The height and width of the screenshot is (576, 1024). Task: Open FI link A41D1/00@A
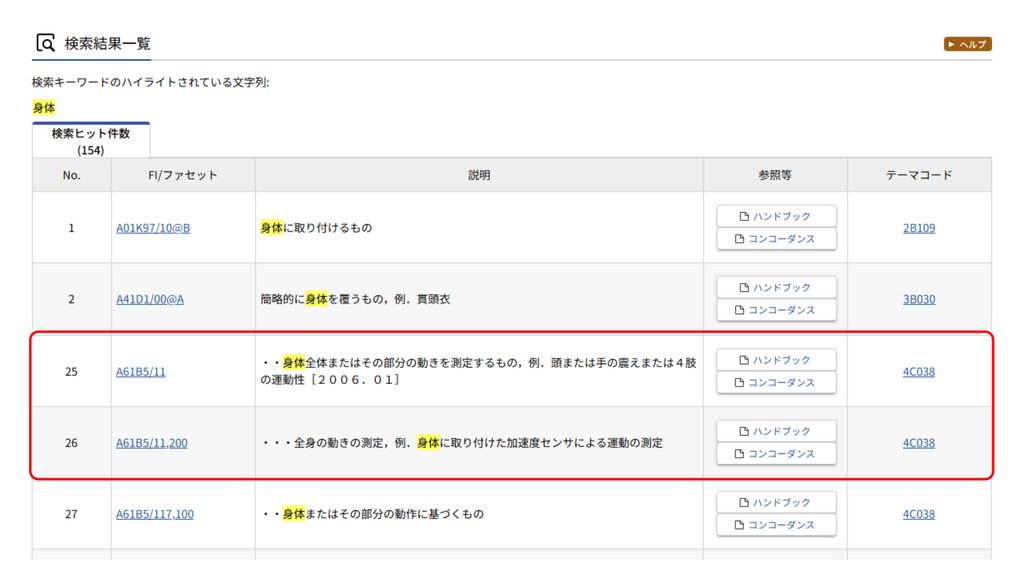pos(150,299)
